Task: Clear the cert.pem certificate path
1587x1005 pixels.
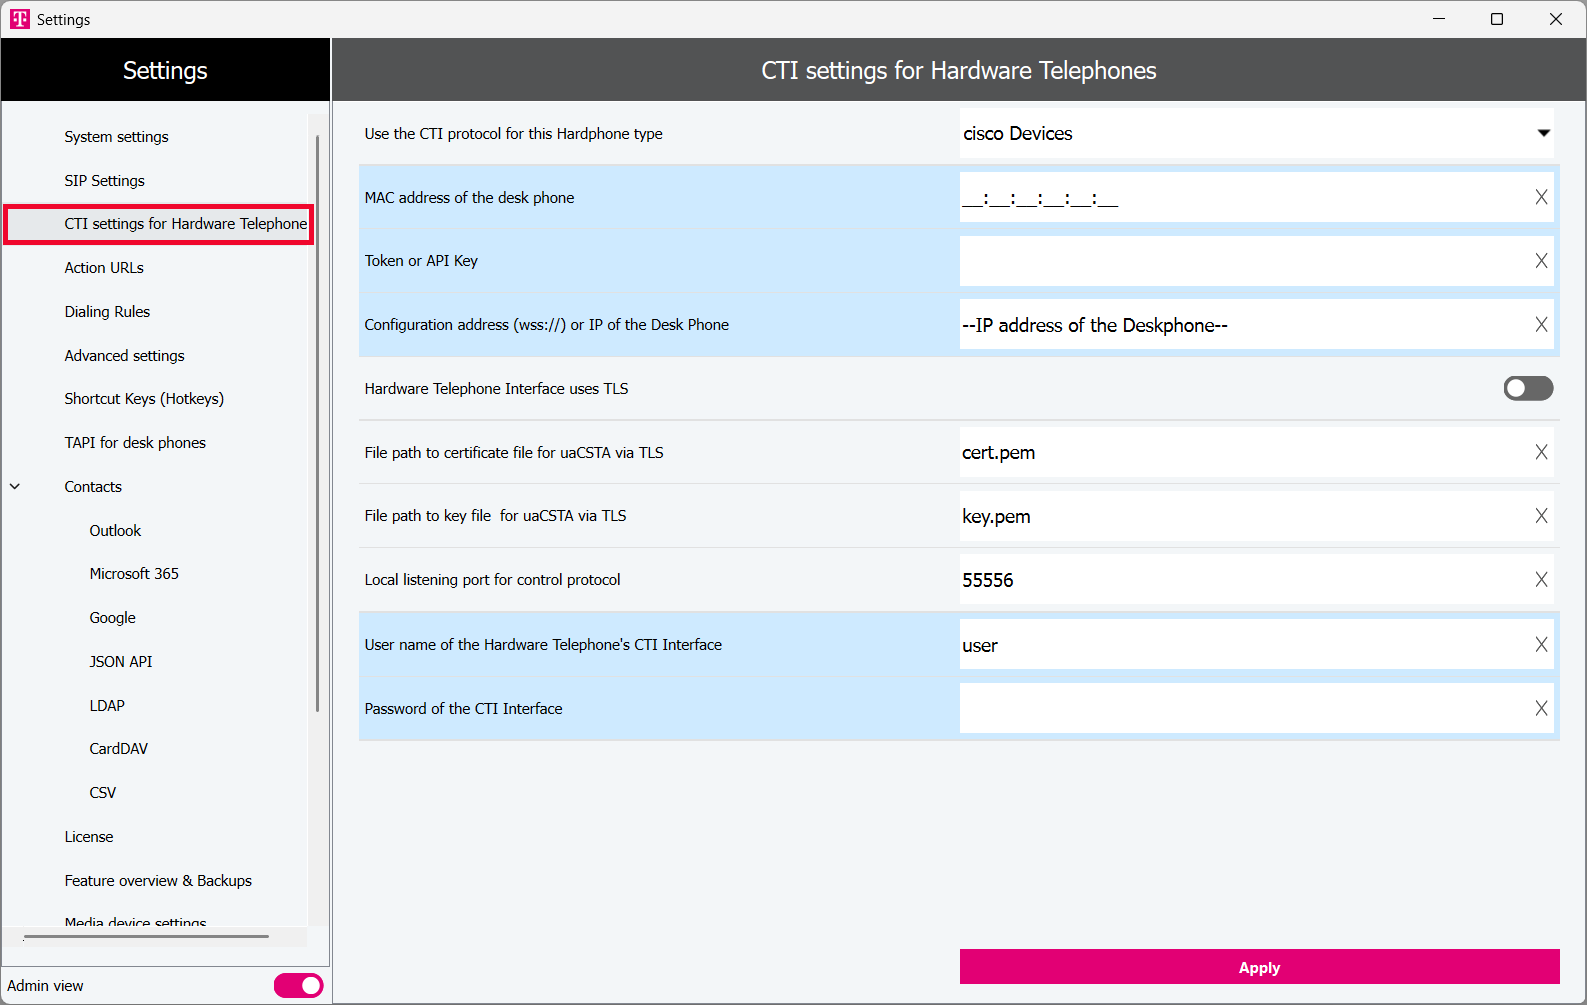Action: 1541,453
